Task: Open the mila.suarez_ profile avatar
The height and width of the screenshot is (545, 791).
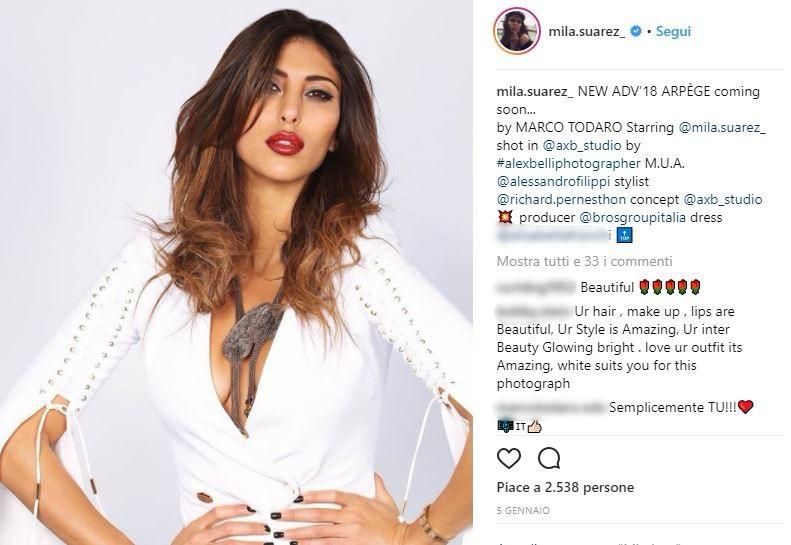Action: point(517,31)
